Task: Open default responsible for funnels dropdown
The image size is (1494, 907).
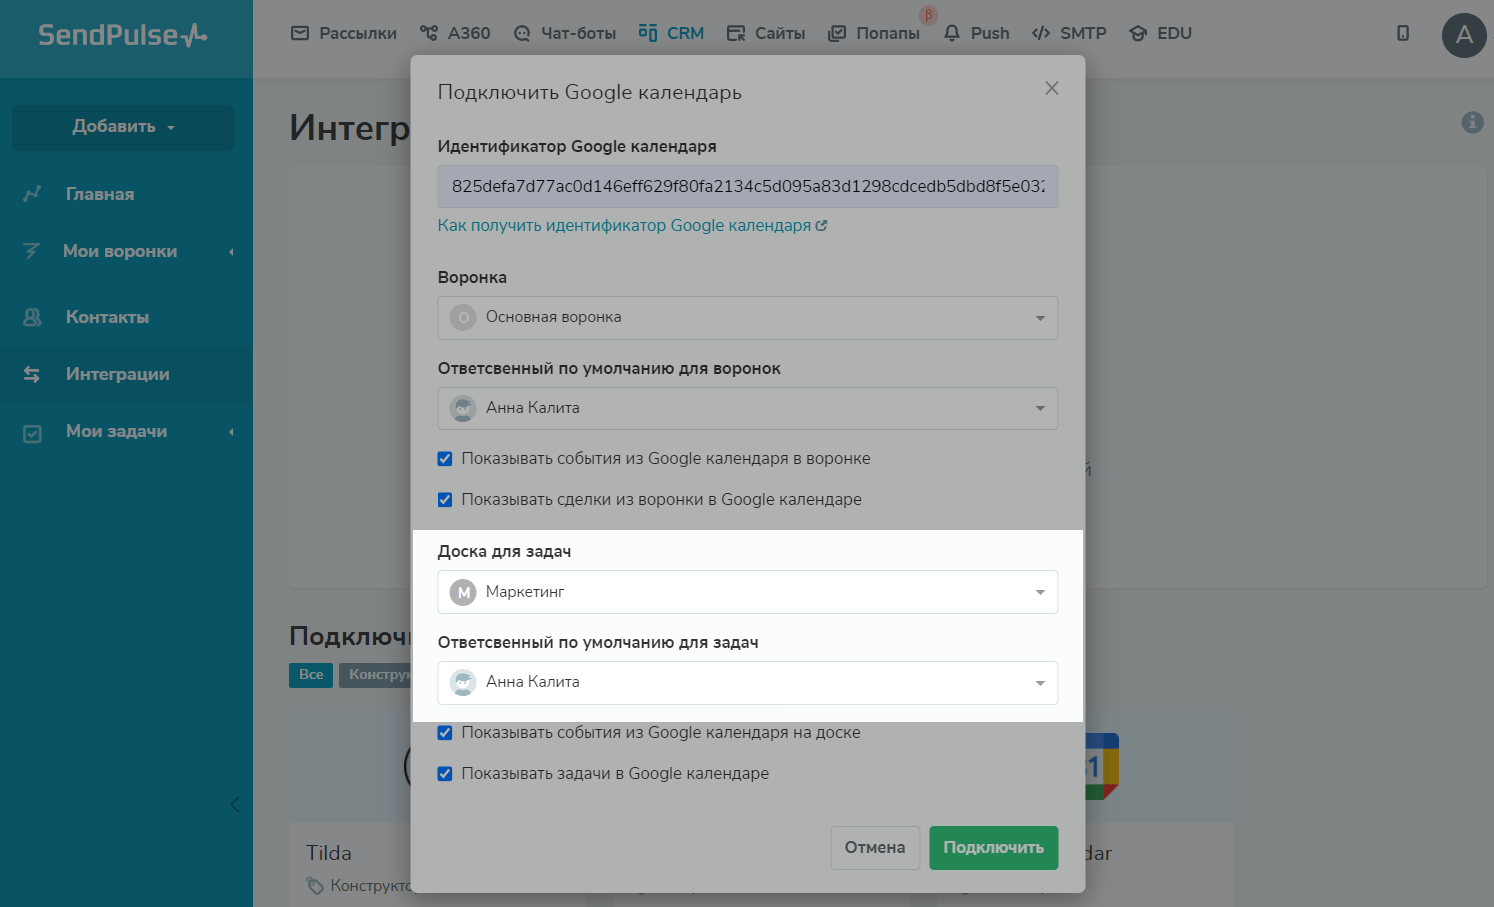Action: [748, 408]
